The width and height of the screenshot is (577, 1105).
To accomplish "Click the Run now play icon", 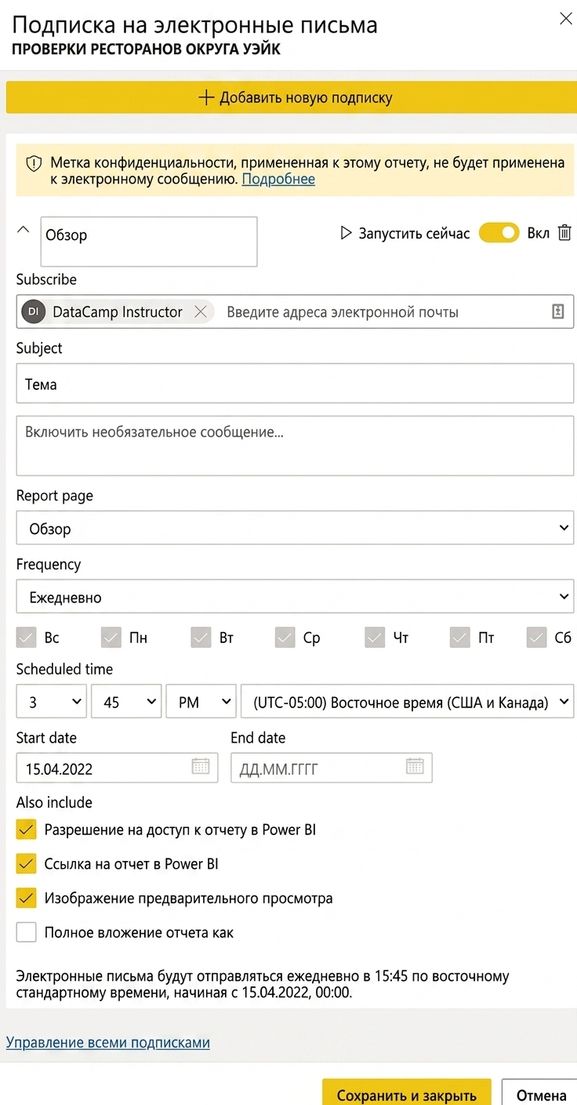I will (346, 233).
